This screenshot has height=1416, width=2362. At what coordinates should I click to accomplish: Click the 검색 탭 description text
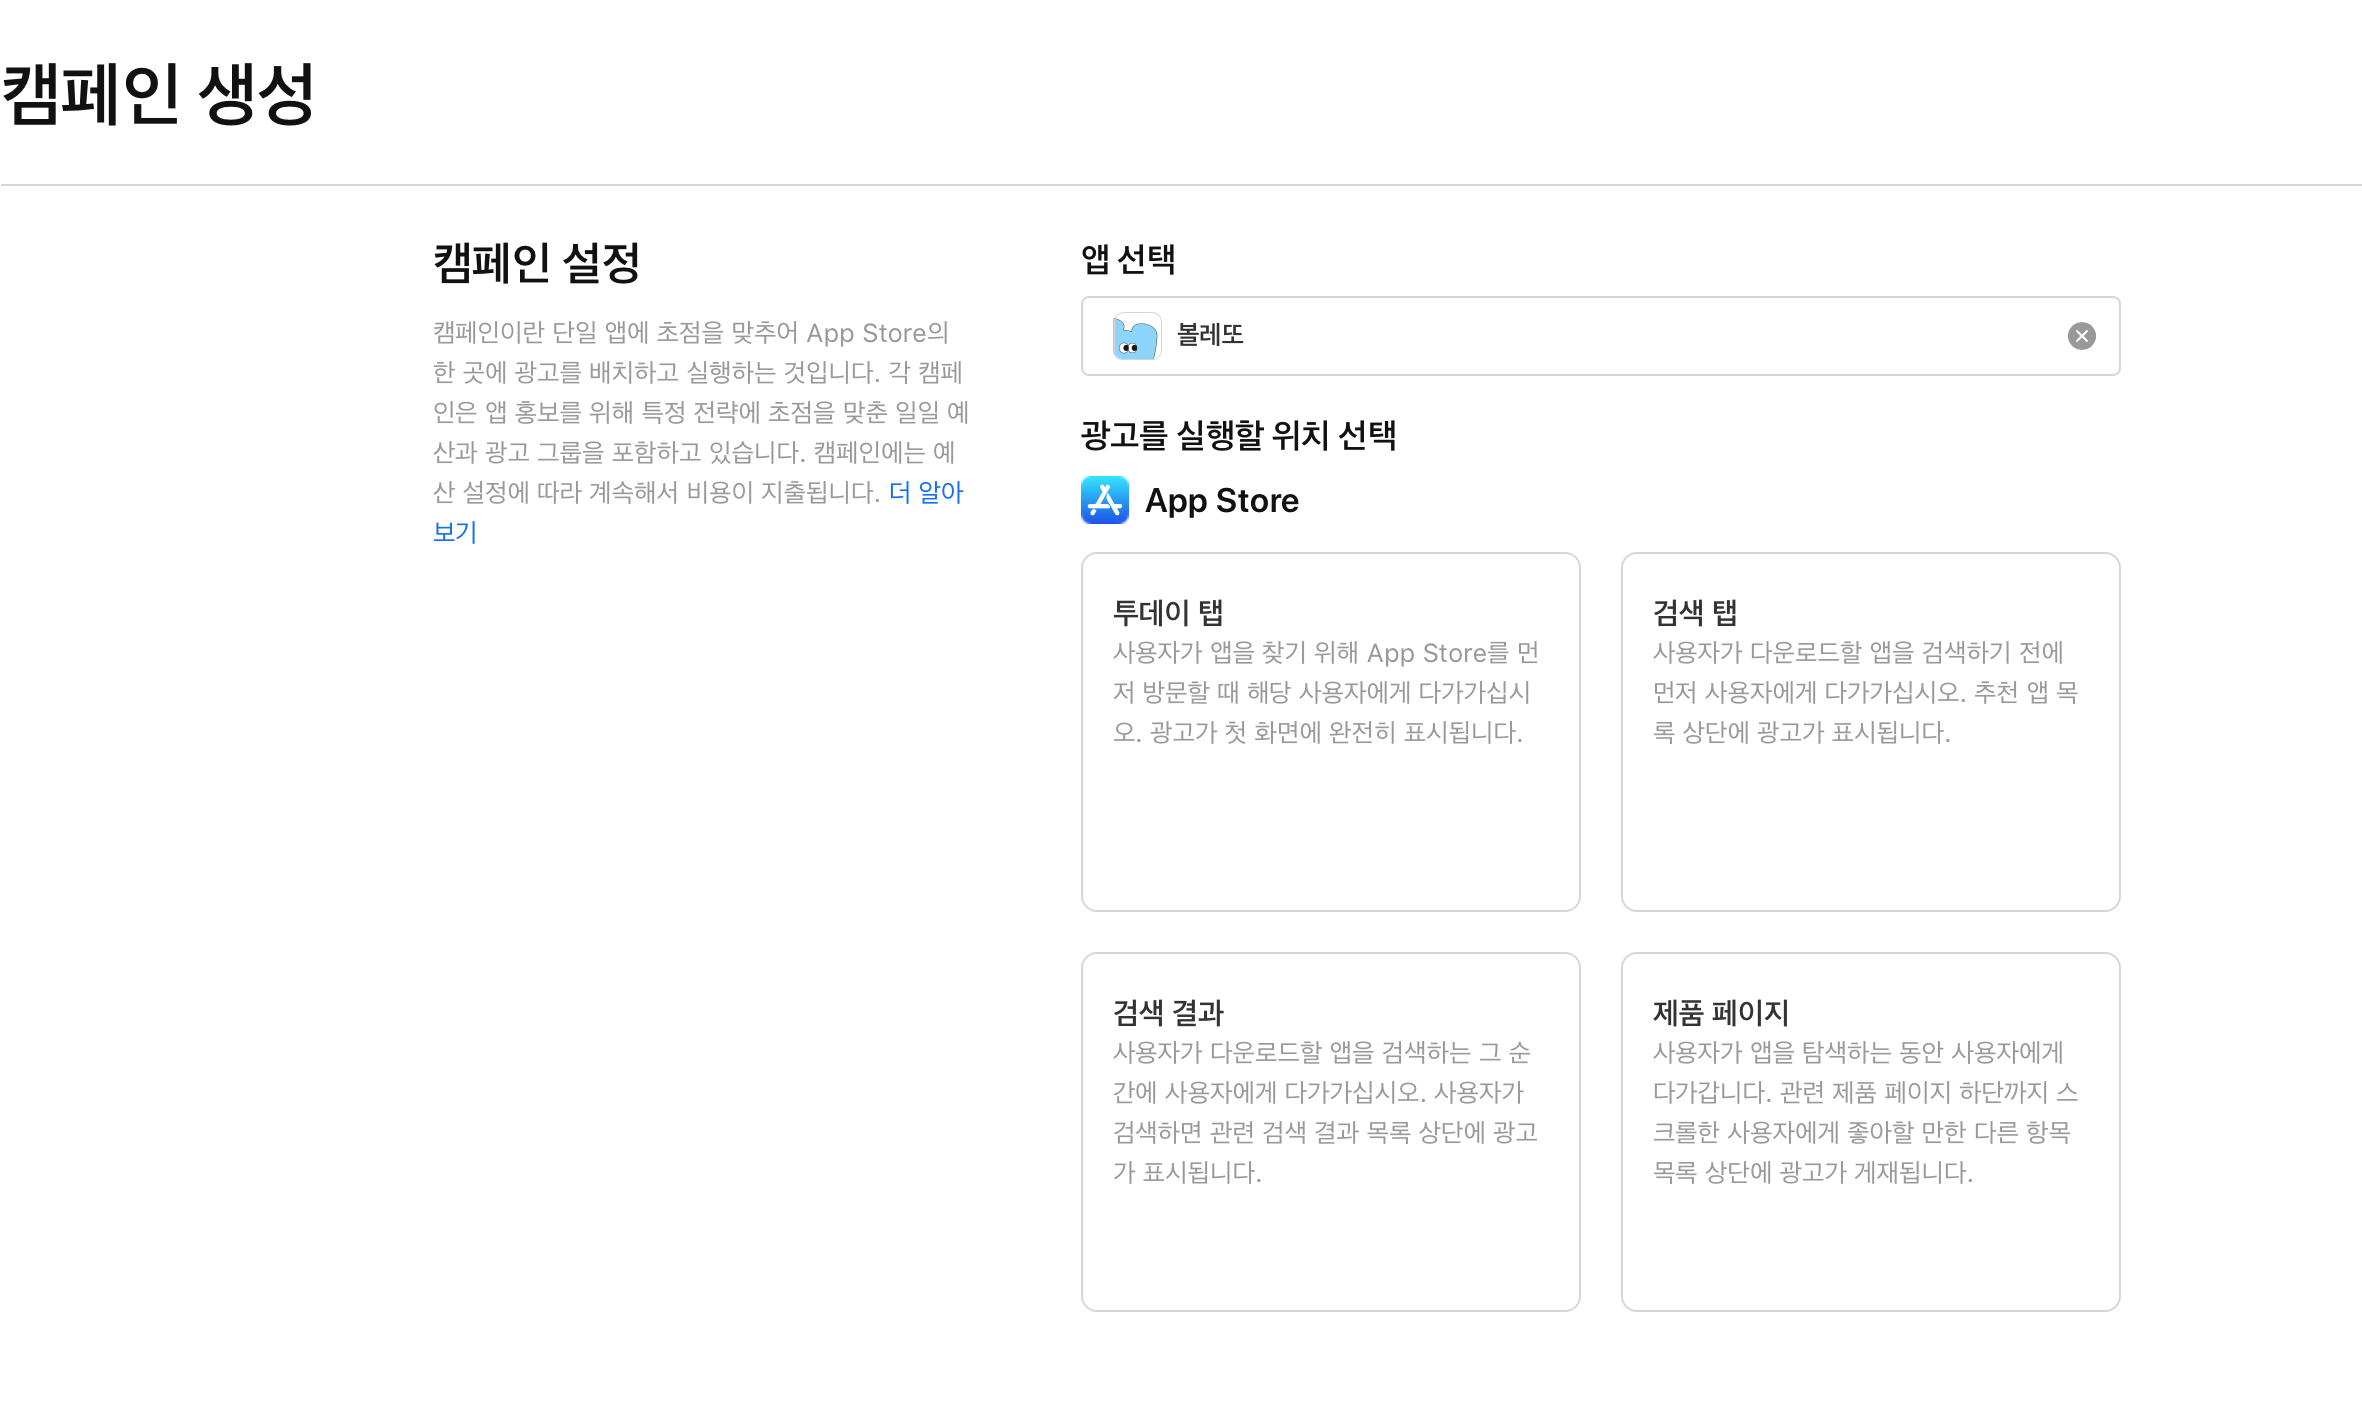(1865, 692)
